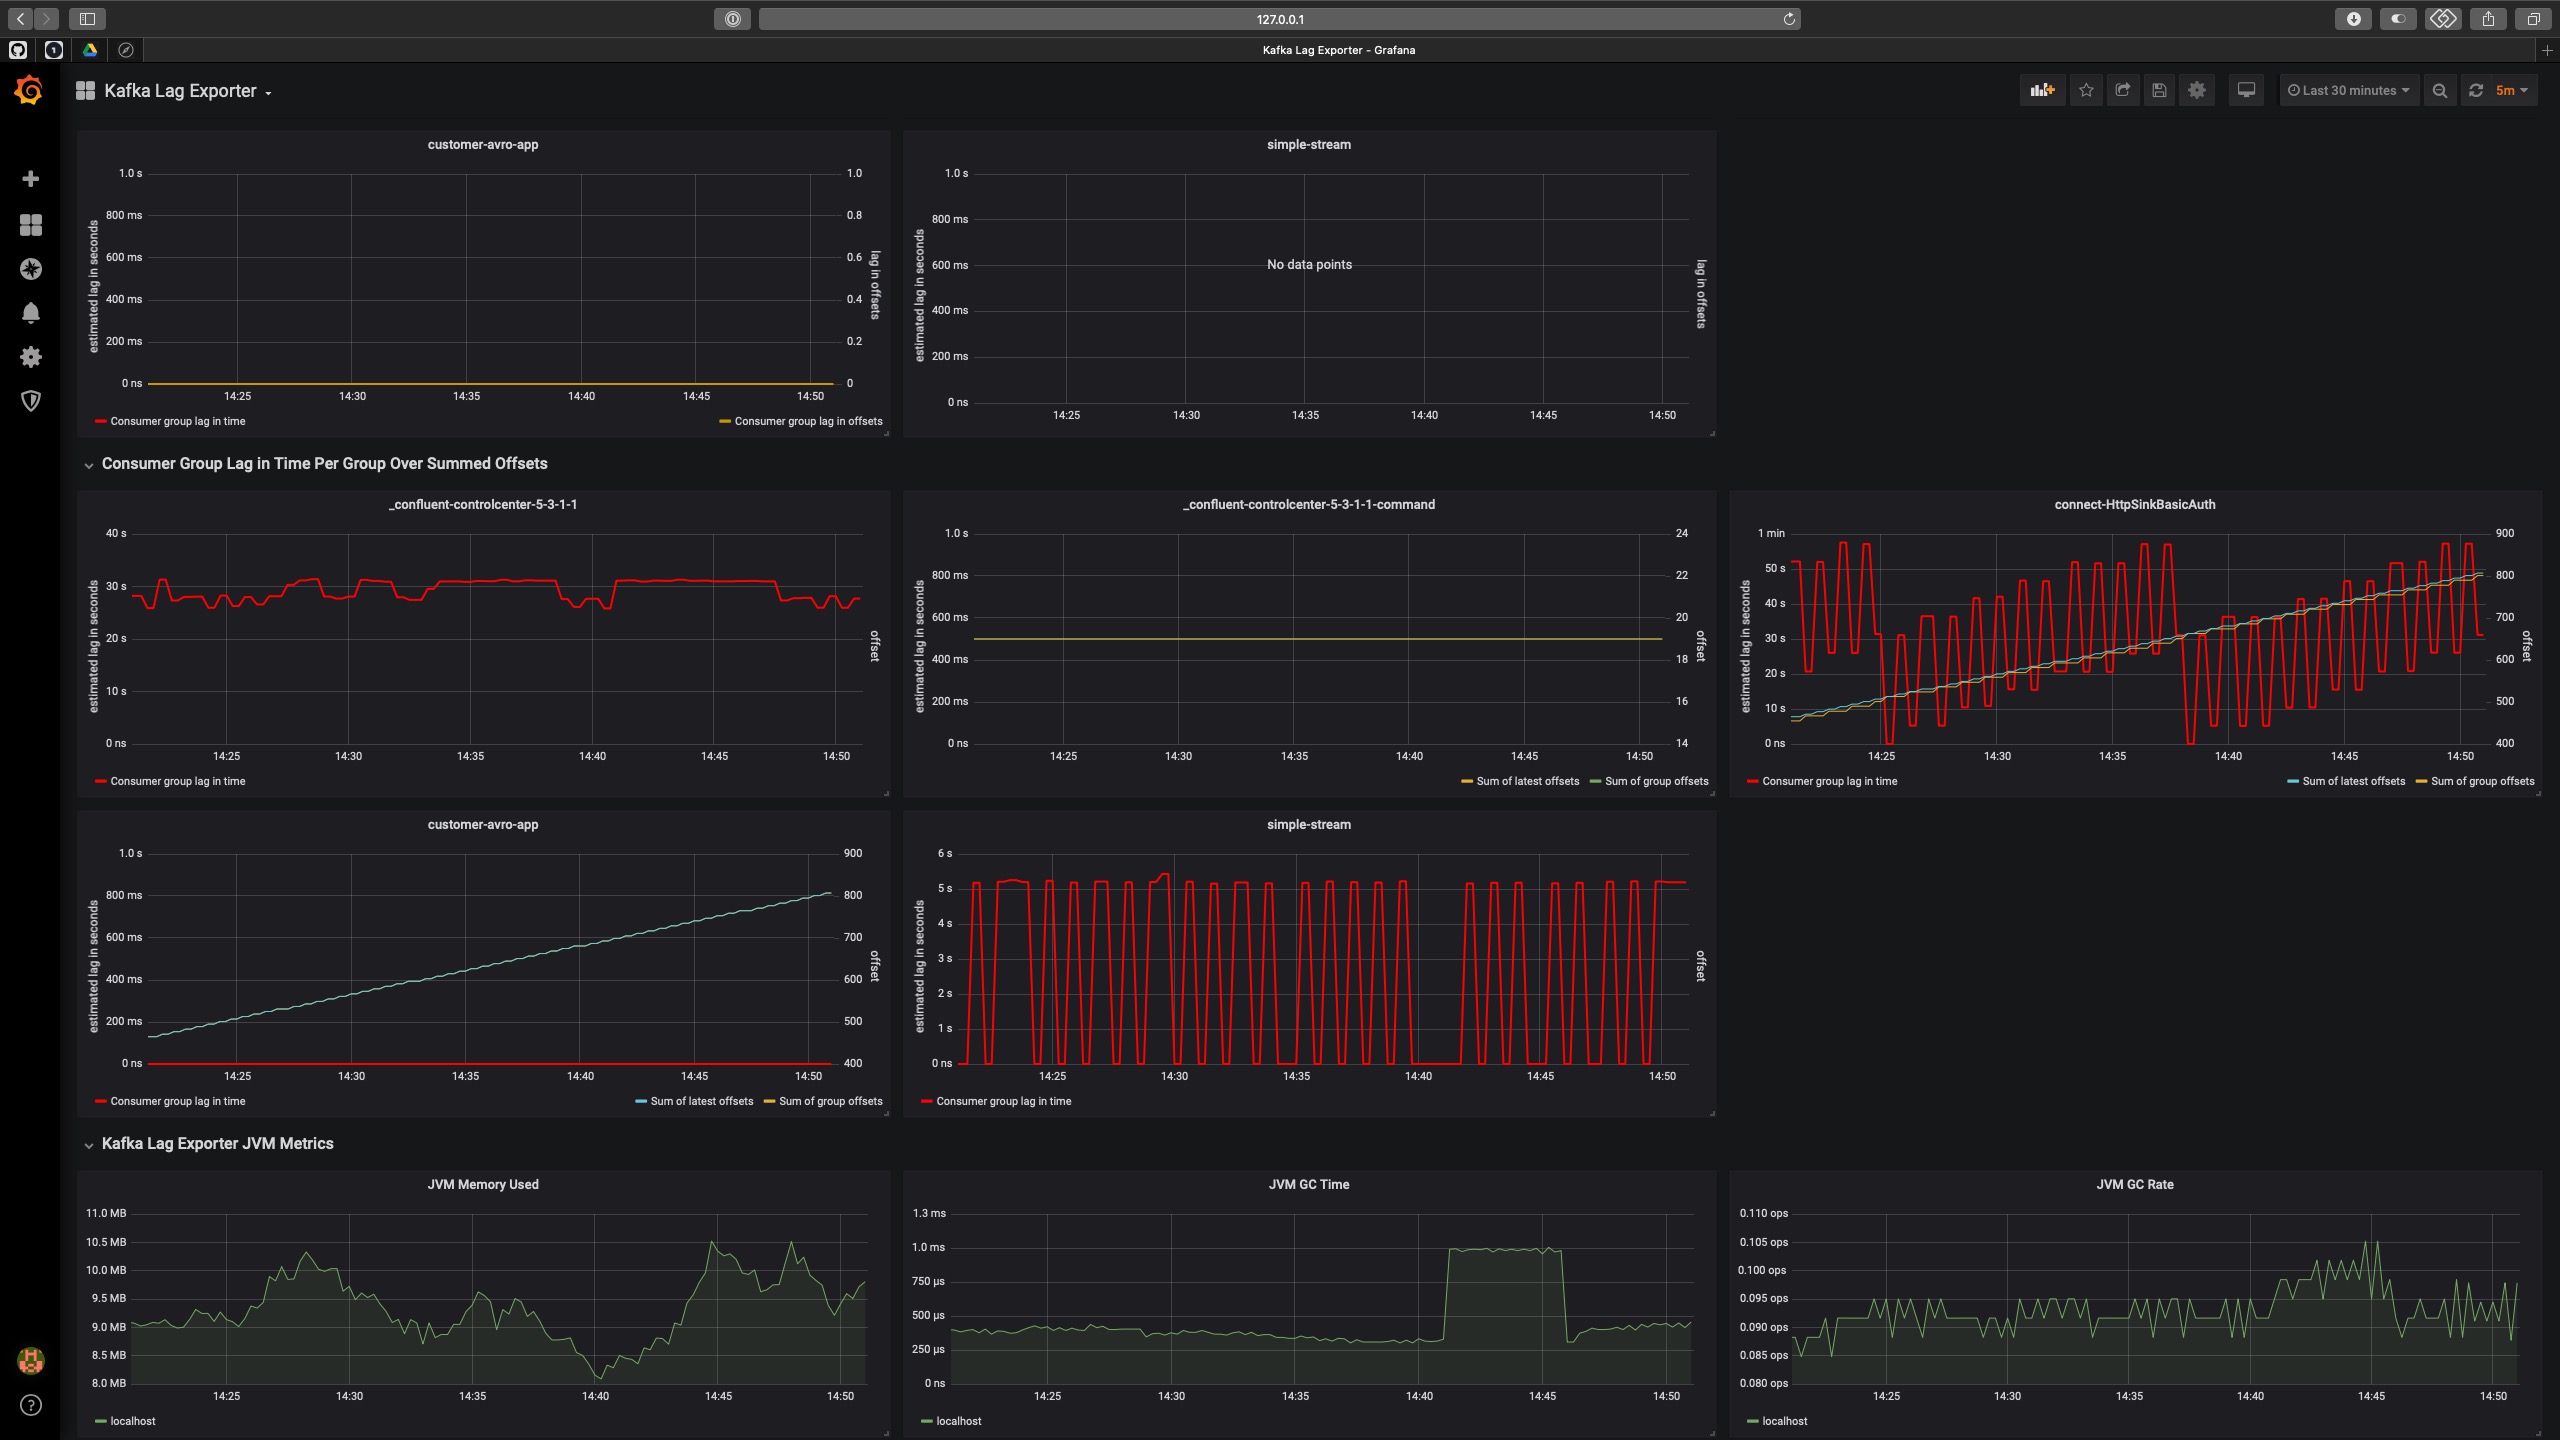Collapse the Kafka Lag Exporter JVM Metrics row
Screen dimensions: 2560x1440
coord(217,1143)
